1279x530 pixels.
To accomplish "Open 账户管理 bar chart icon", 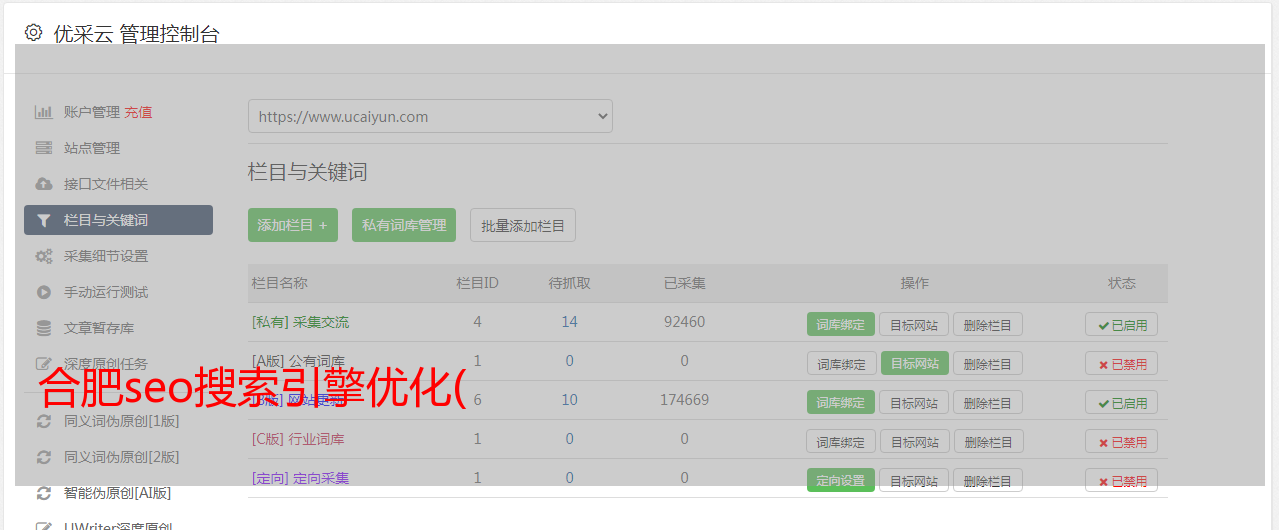I will (x=43, y=112).
